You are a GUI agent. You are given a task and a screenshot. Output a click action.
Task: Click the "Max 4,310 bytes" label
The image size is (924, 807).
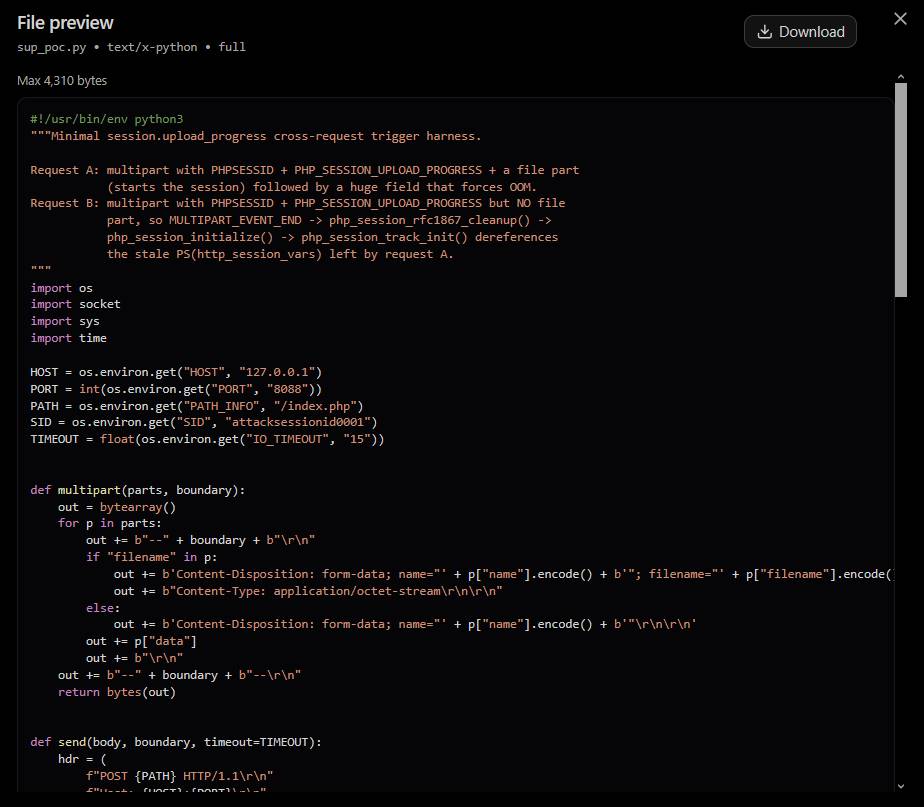[x=62, y=81]
